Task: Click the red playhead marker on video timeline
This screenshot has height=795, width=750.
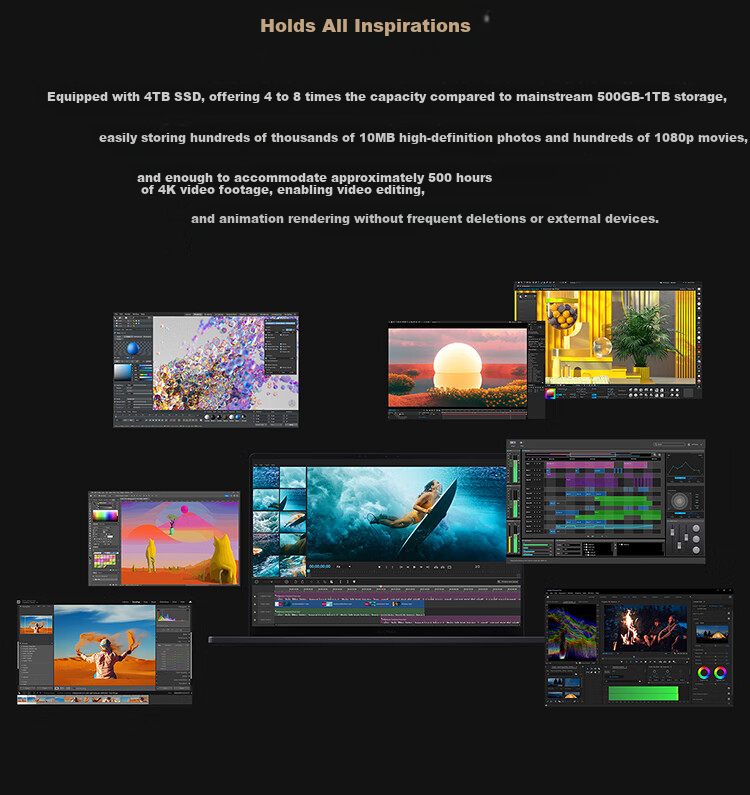Action: (381, 587)
